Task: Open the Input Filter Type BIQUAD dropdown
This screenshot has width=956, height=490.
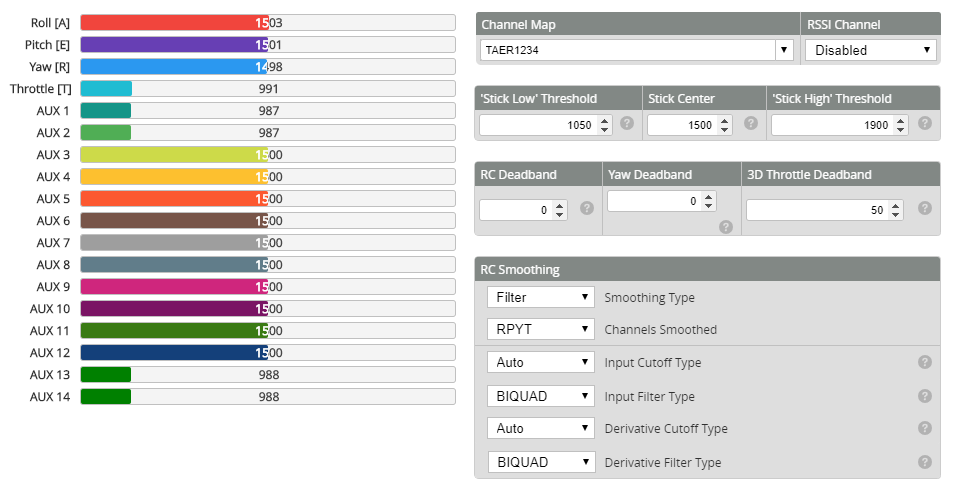Action: coord(541,396)
